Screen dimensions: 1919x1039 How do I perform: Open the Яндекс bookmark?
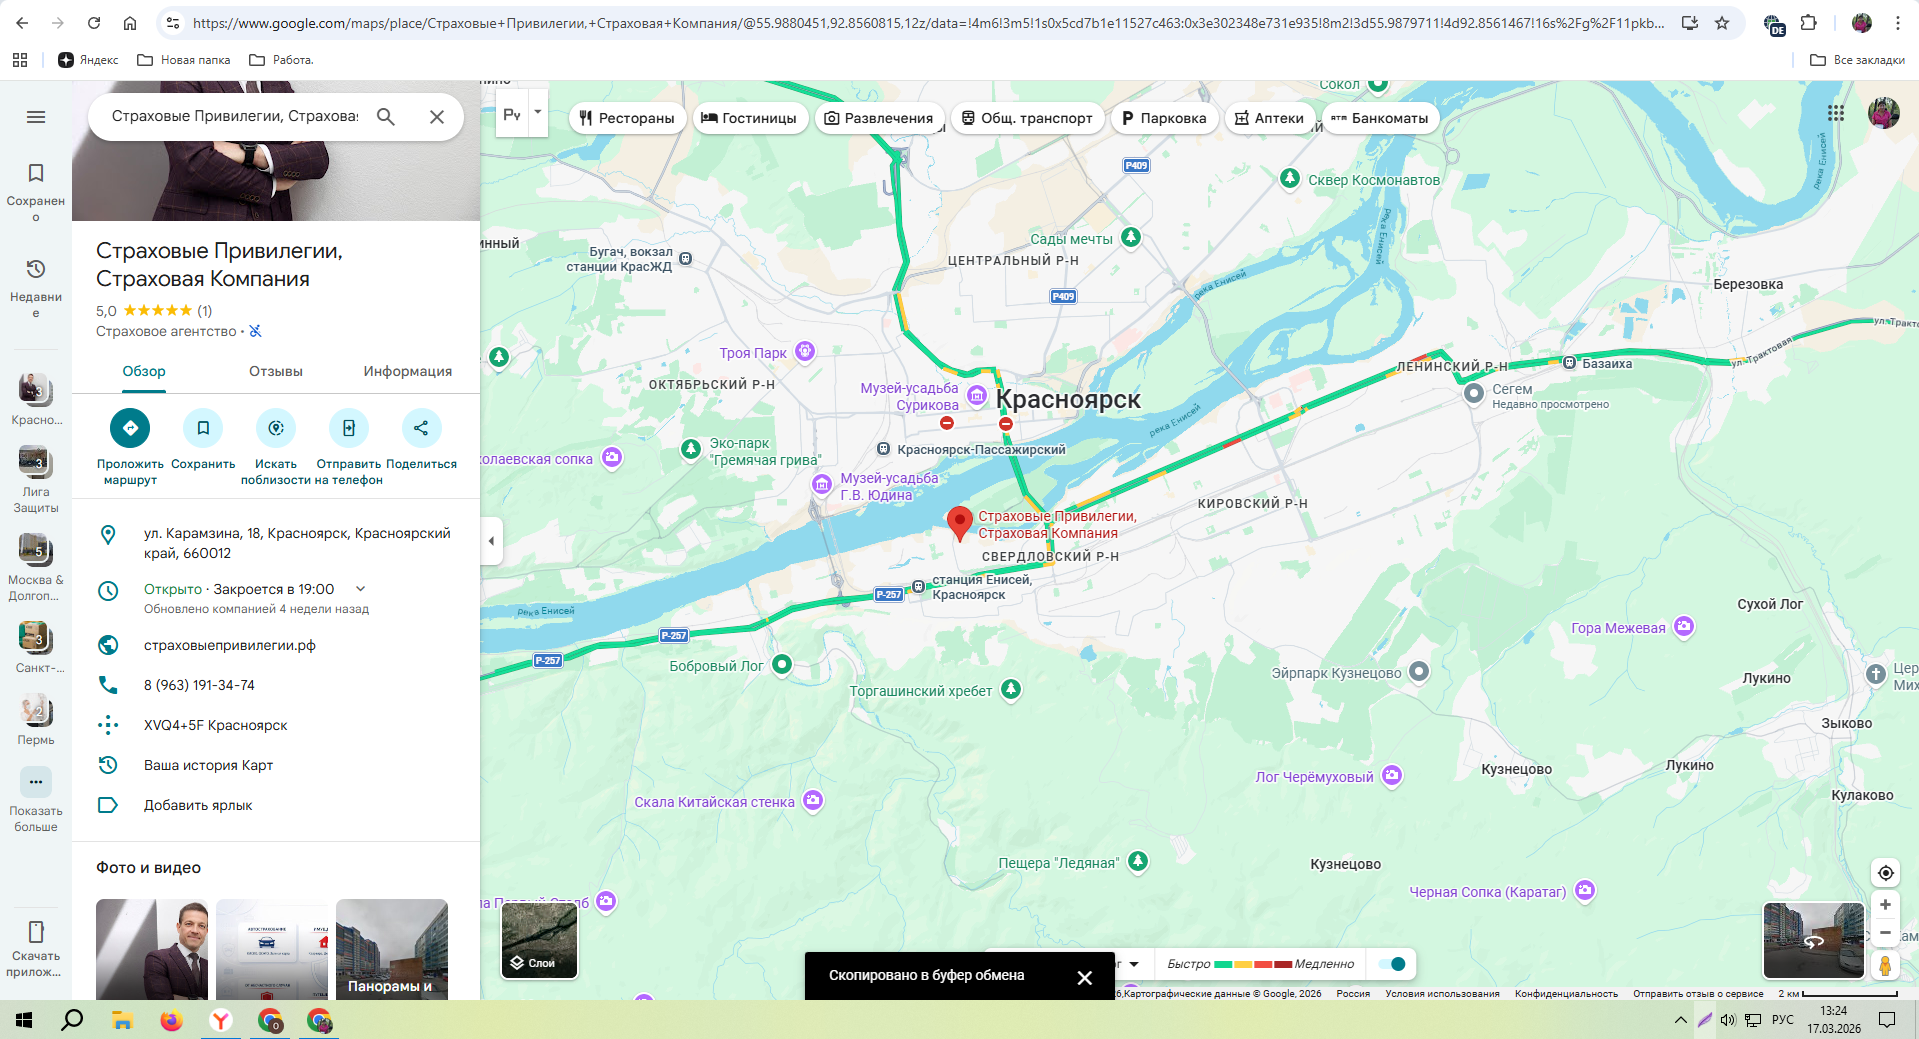click(88, 60)
